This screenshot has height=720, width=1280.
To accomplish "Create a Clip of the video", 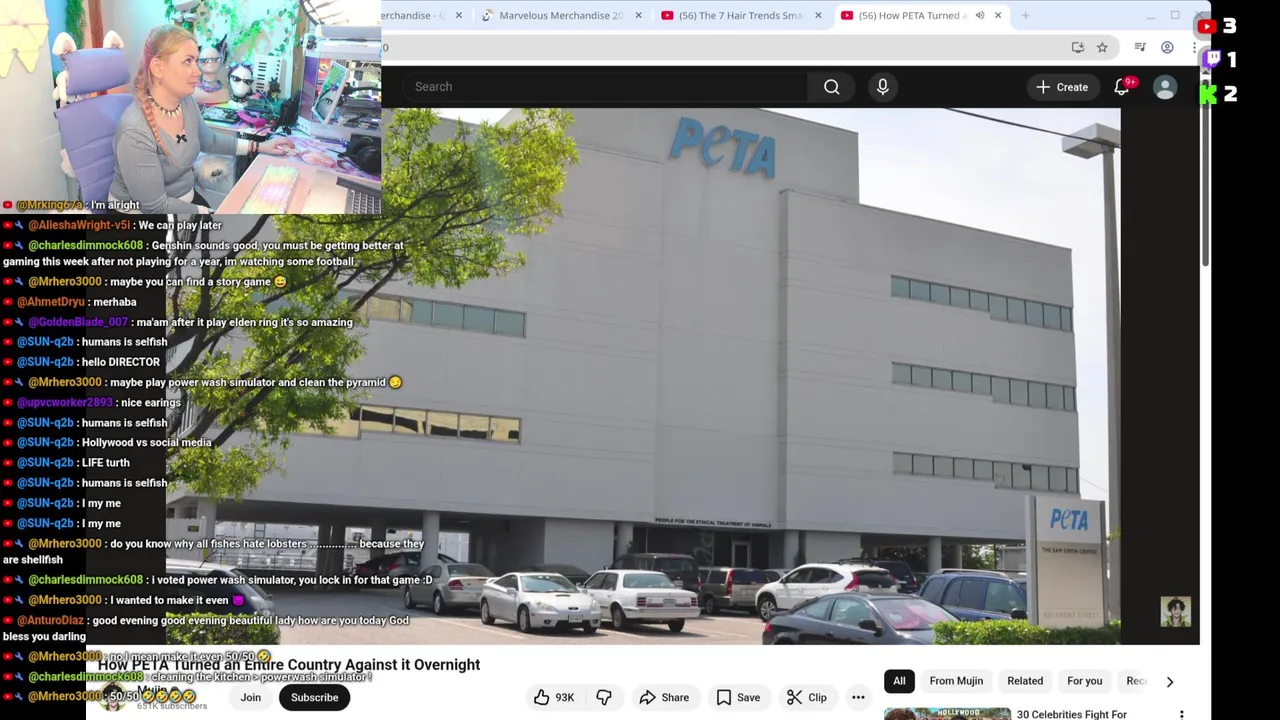I will click(x=806, y=698).
